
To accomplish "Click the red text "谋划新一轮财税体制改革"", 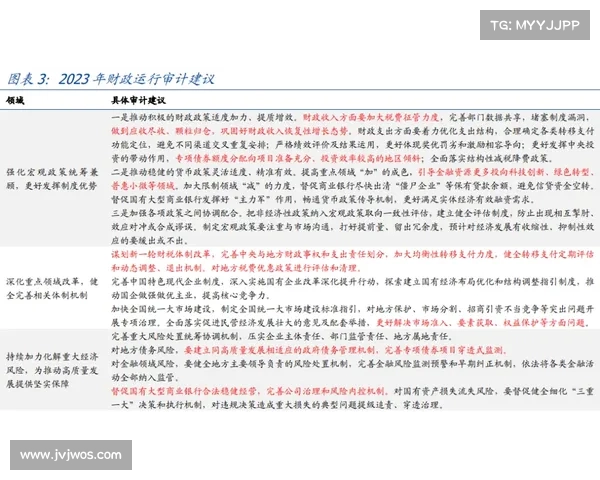I will 161,254.
